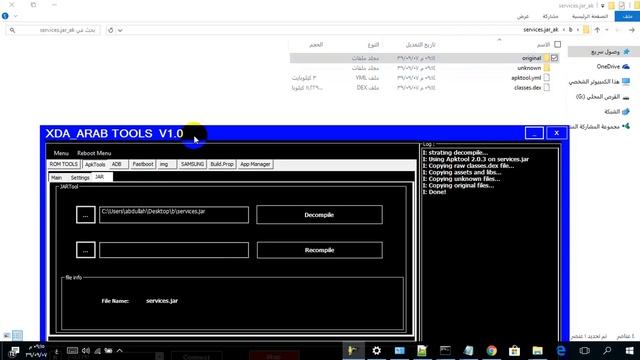Screen dimensions: 640x360
Task: Browse for folder next to Recompile
Action: click(86, 250)
